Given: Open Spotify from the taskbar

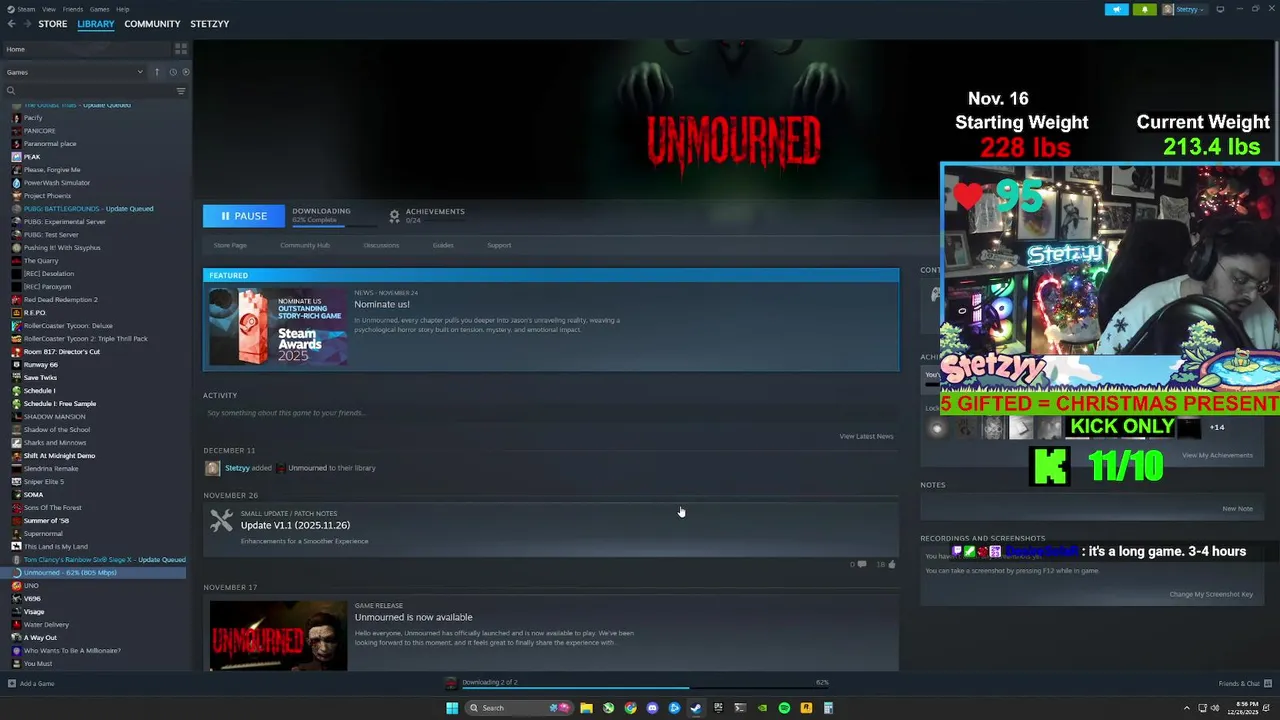Looking at the screenshot, I should point(784,708).
